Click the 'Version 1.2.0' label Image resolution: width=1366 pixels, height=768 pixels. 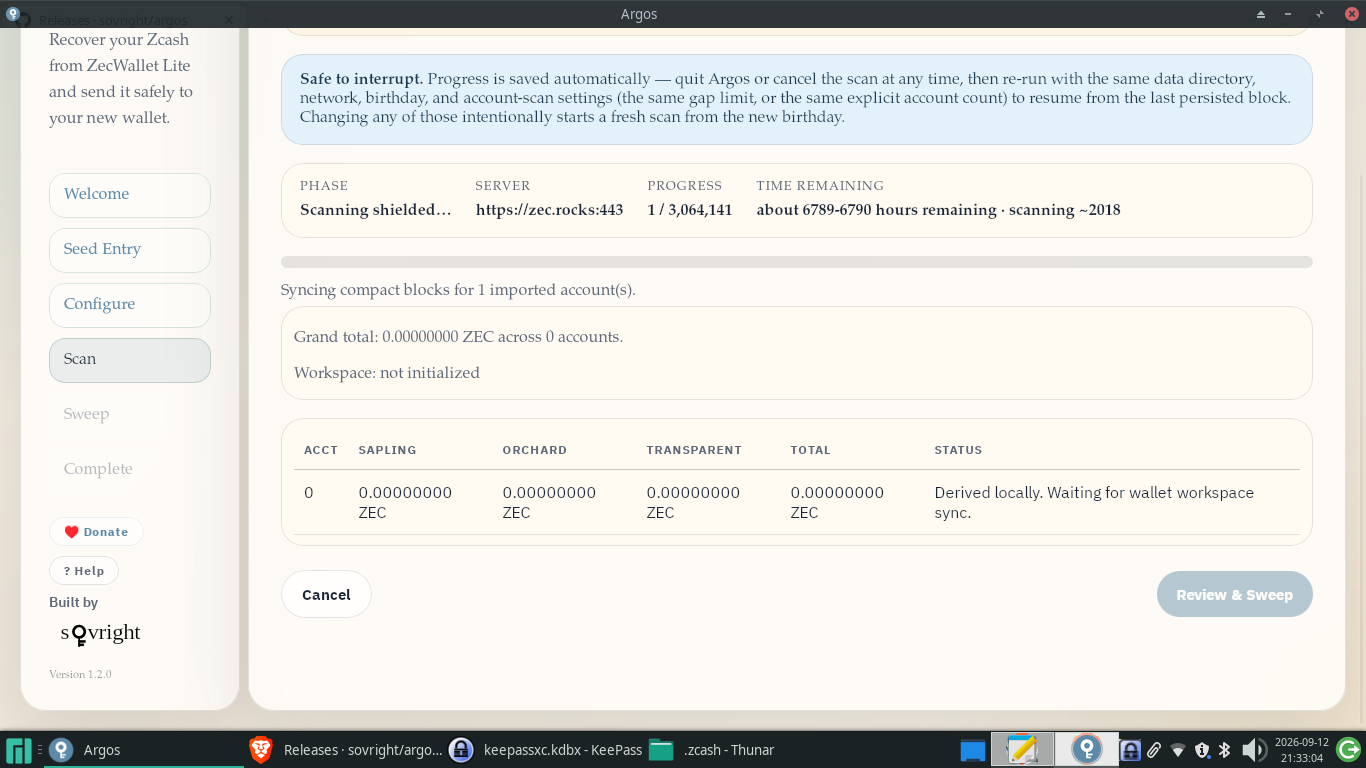(x=80, y=674)
